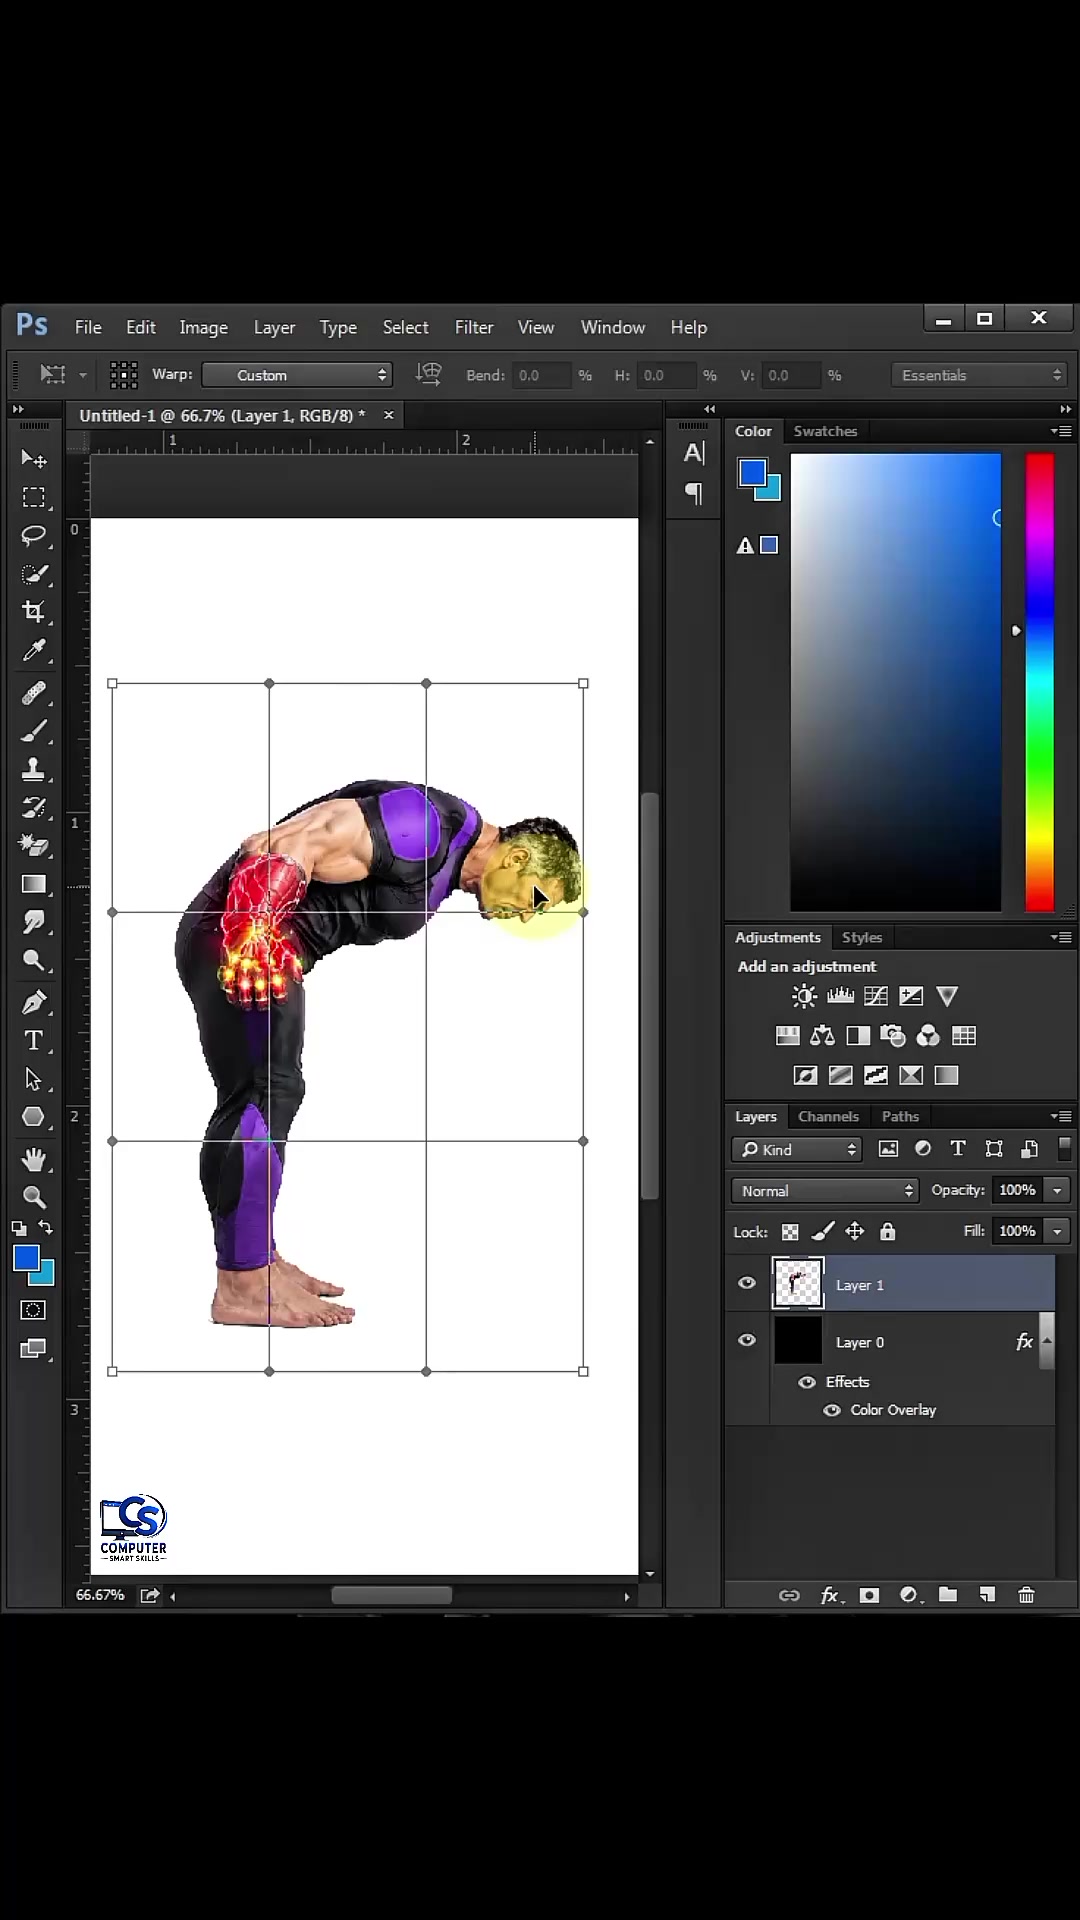The width and height of the screenshot is (1080, 1920).
Task: Select the Move tool
Action: click(34, 459)
